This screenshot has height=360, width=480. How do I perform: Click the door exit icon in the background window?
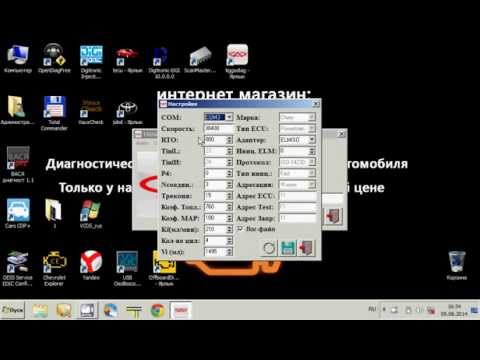[x=334, y=216]
